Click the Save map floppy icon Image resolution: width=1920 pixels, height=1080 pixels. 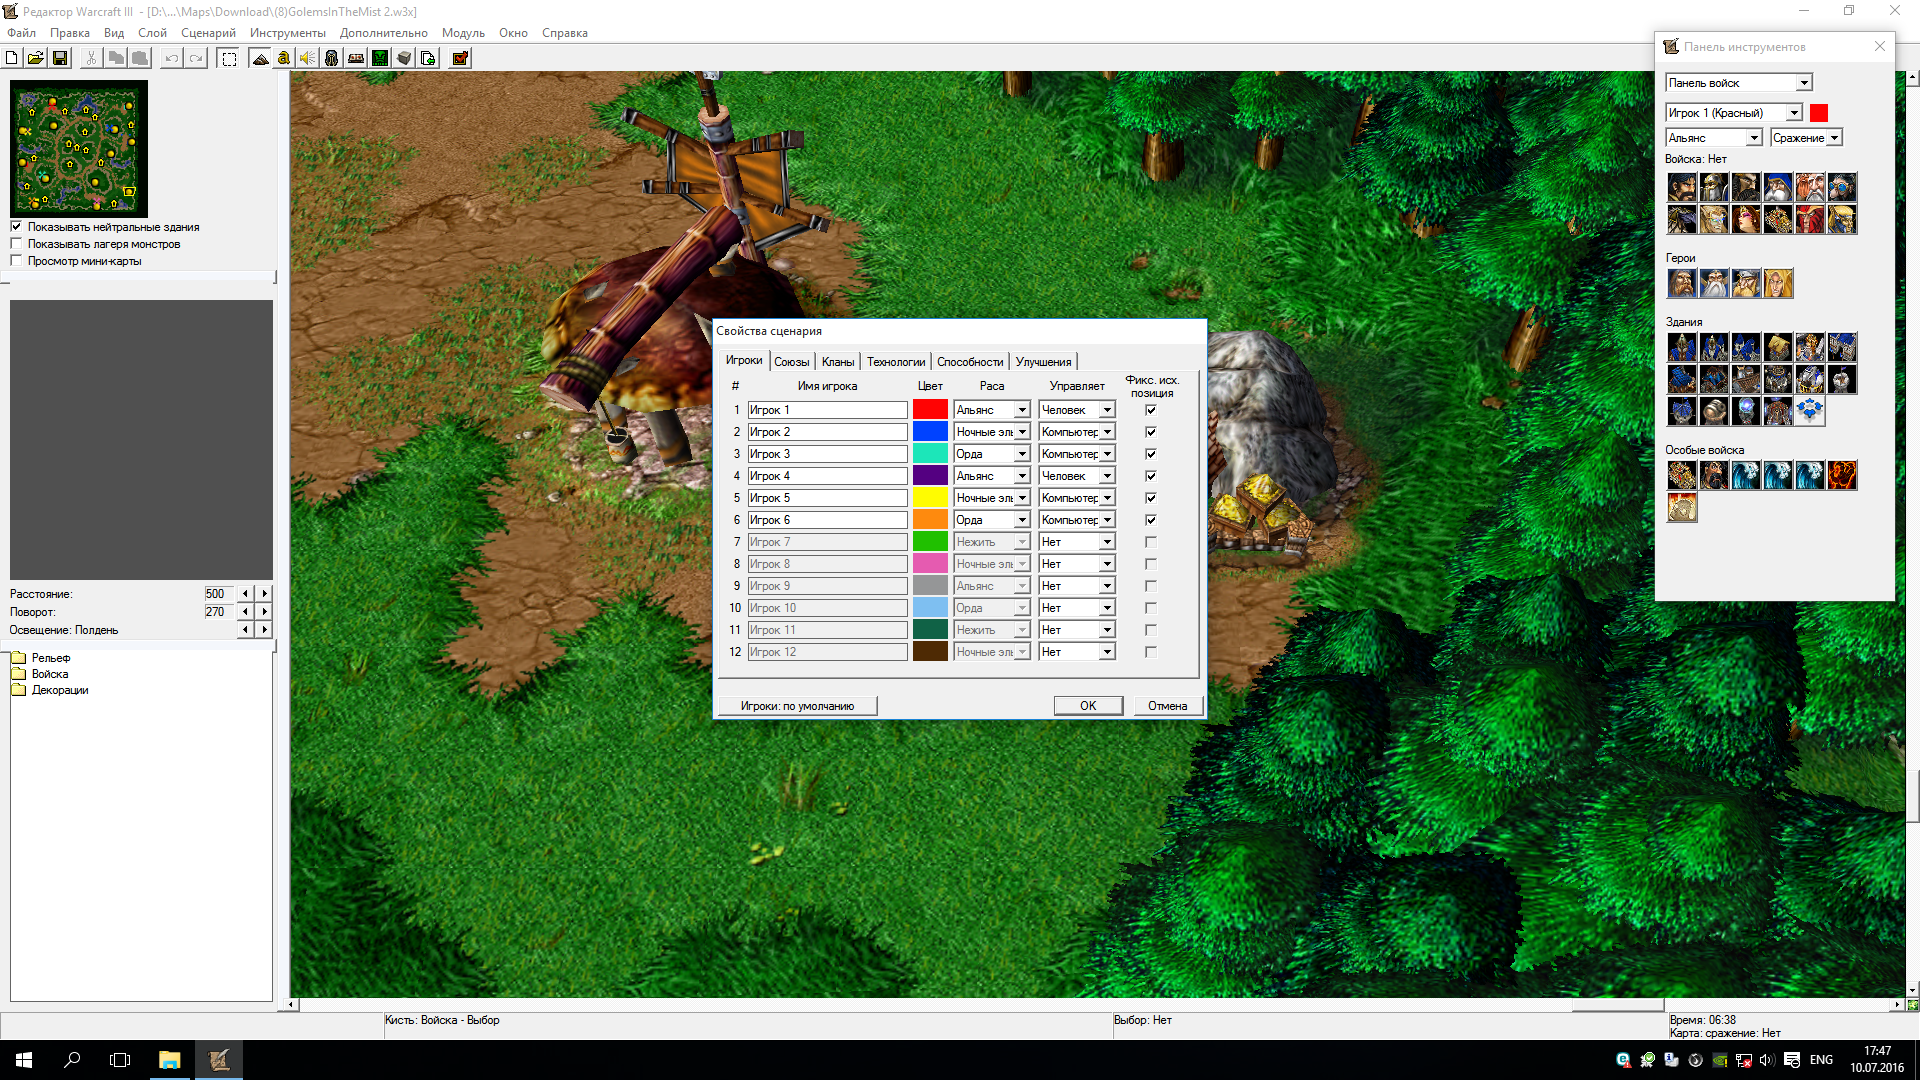pos(60,58)
